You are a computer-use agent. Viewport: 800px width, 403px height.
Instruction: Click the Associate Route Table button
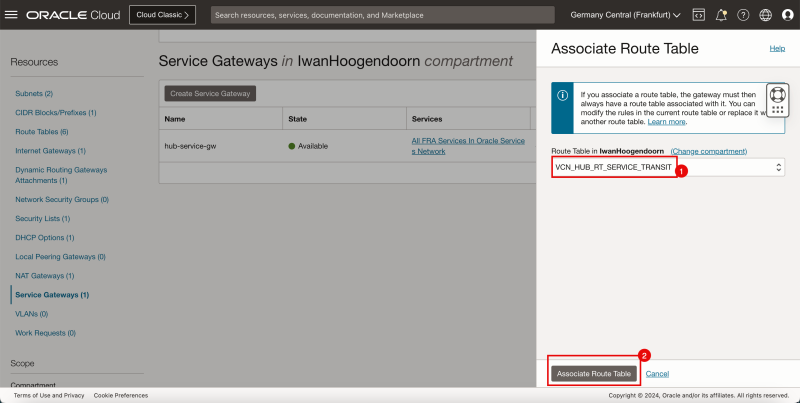[x=593, y=373]
